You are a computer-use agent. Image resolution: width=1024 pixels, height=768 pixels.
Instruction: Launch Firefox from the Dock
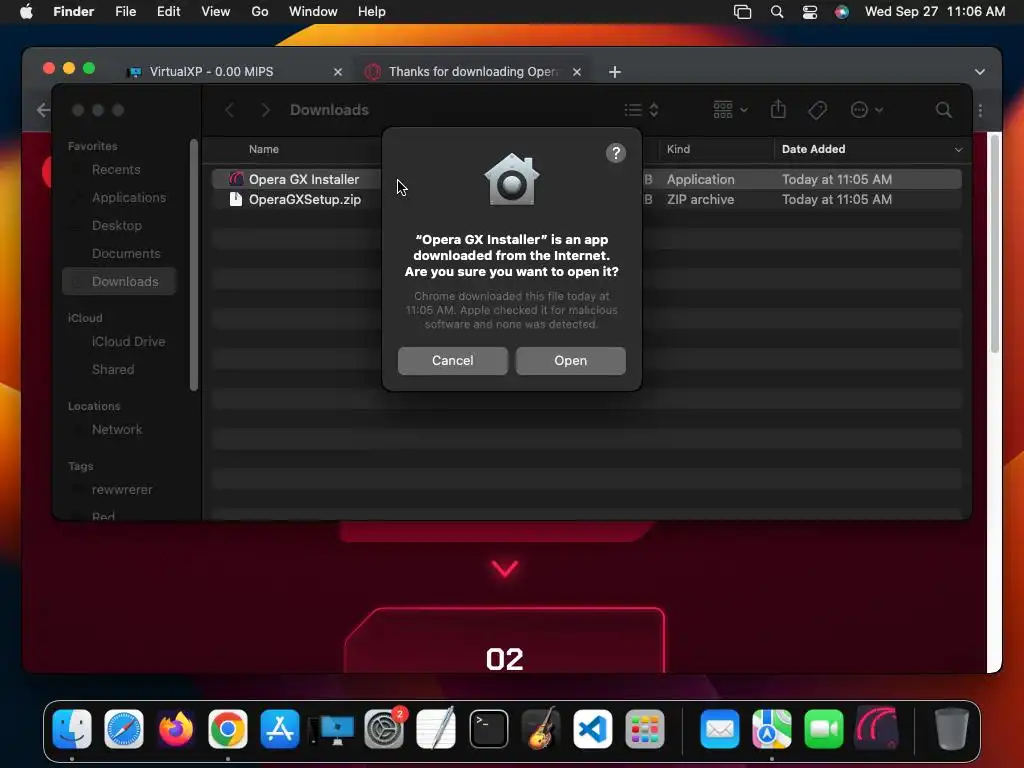(x=176, y=728)
